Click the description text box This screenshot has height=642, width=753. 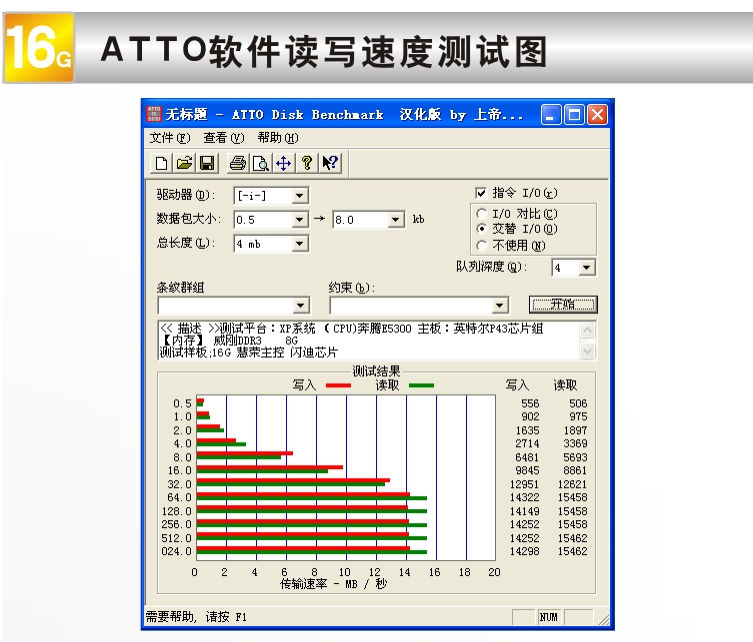pos(369,340)
